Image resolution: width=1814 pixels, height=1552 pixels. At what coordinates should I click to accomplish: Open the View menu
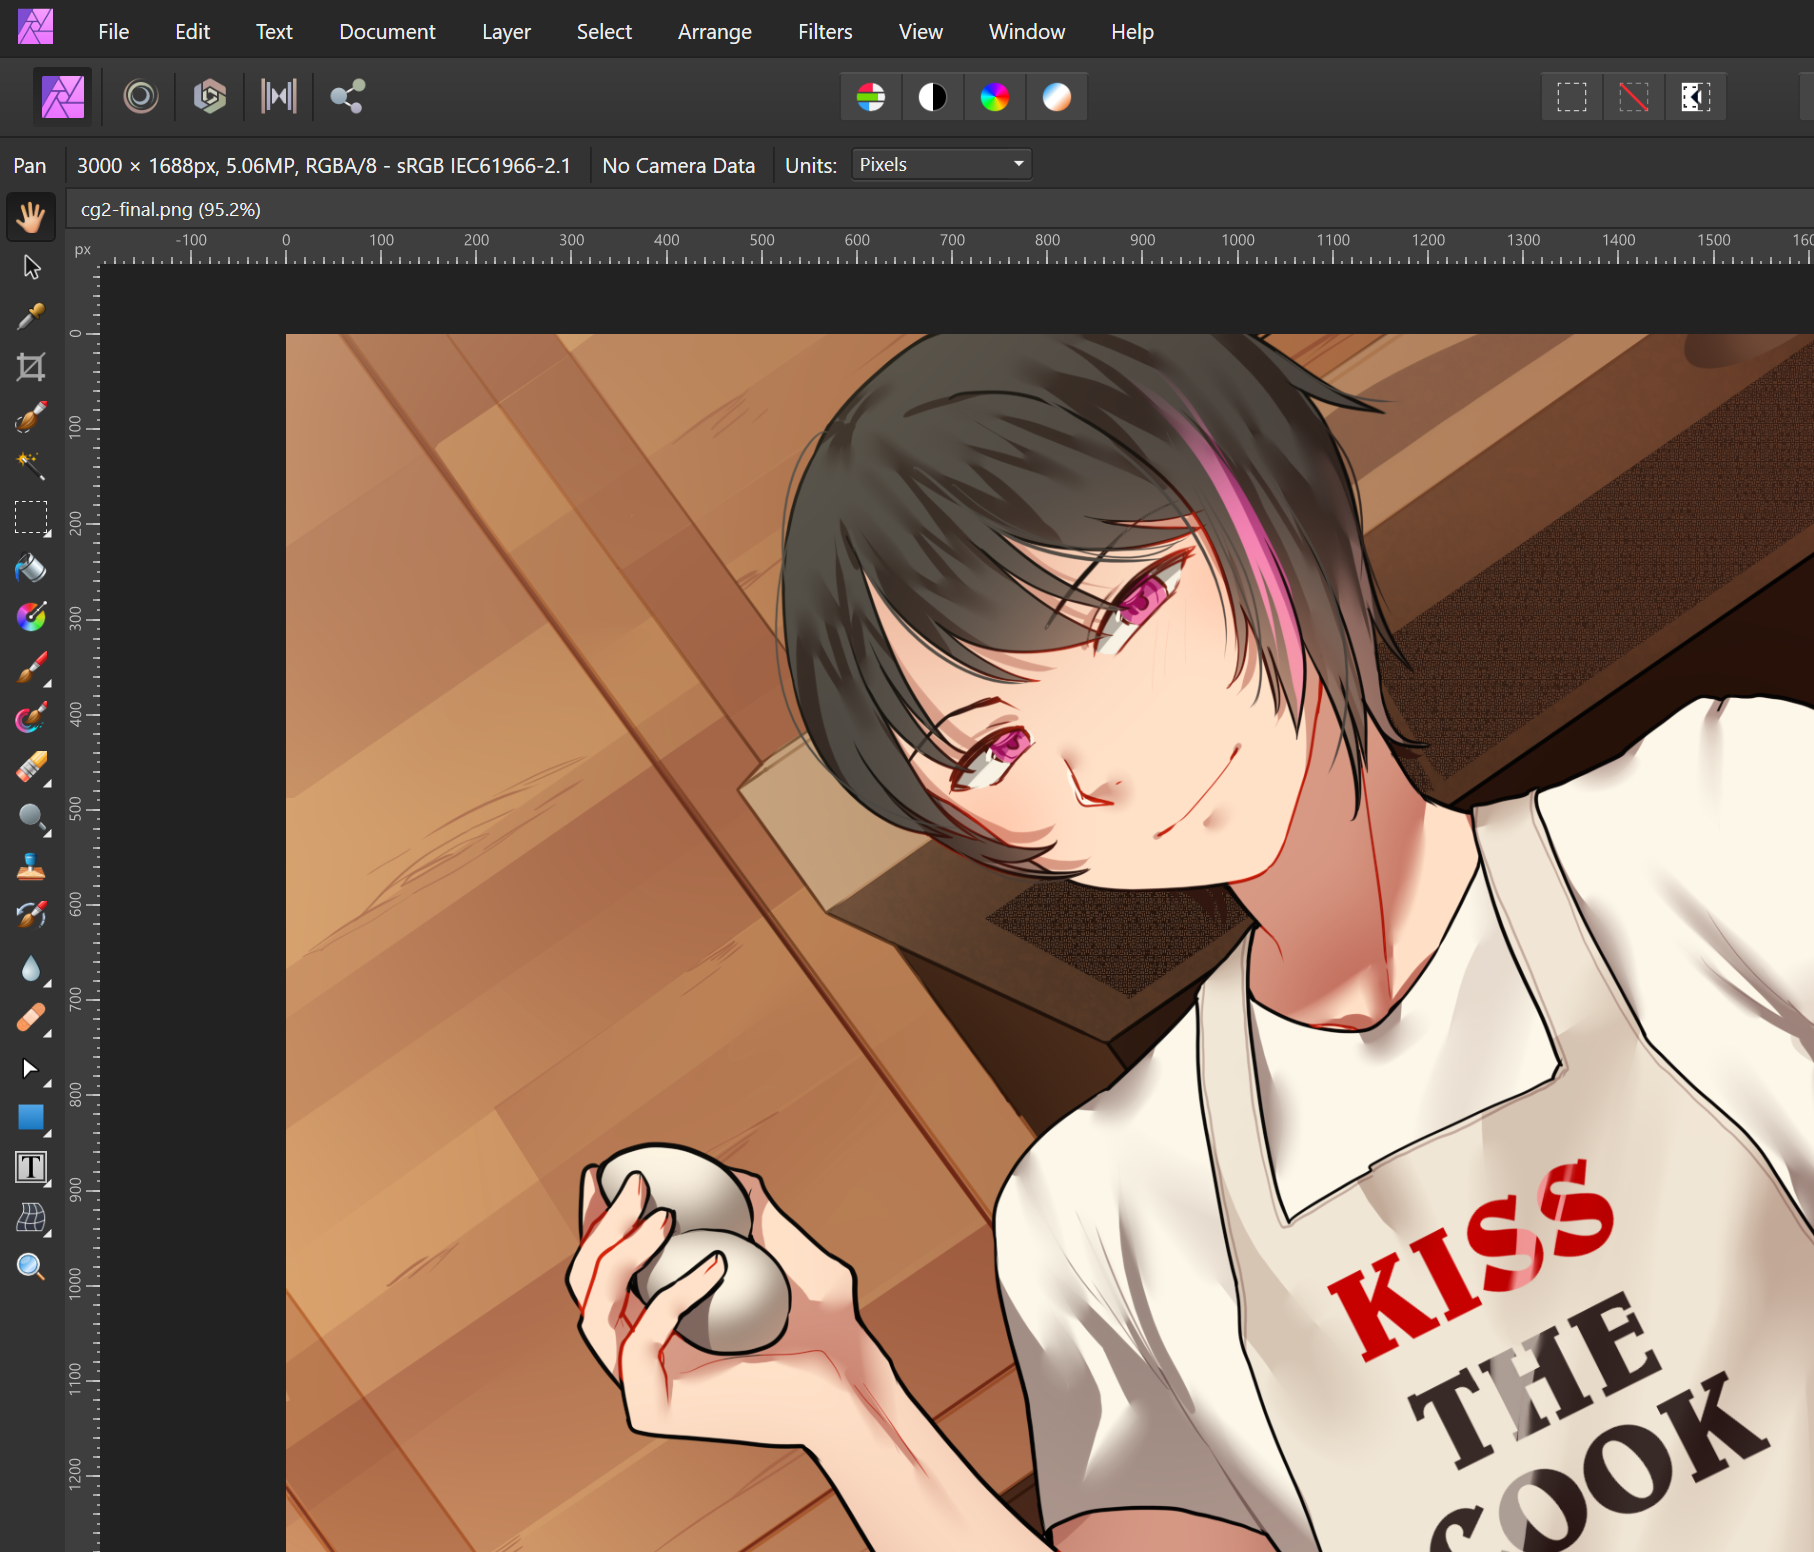tap(921, 31)
